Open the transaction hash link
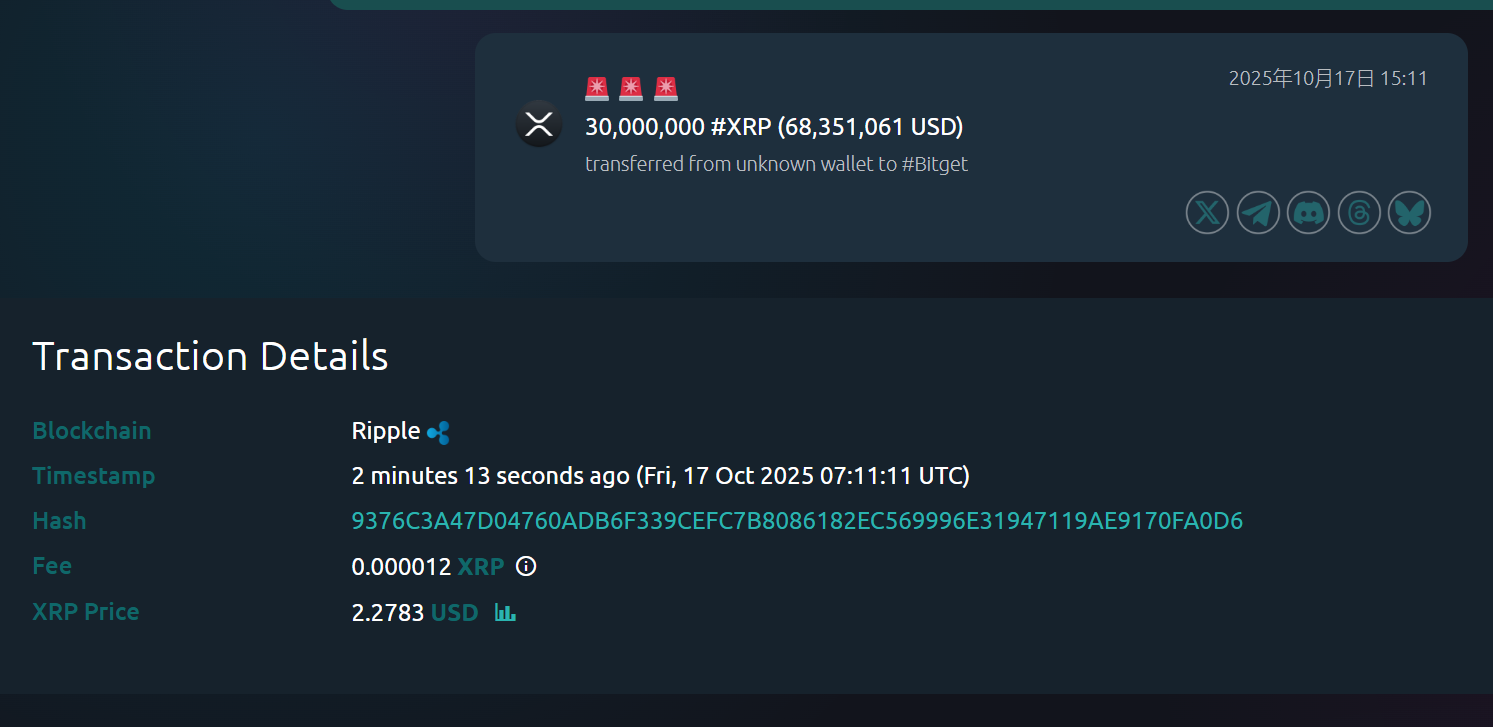Screen dimensions: 1493x727 [797, 521]
